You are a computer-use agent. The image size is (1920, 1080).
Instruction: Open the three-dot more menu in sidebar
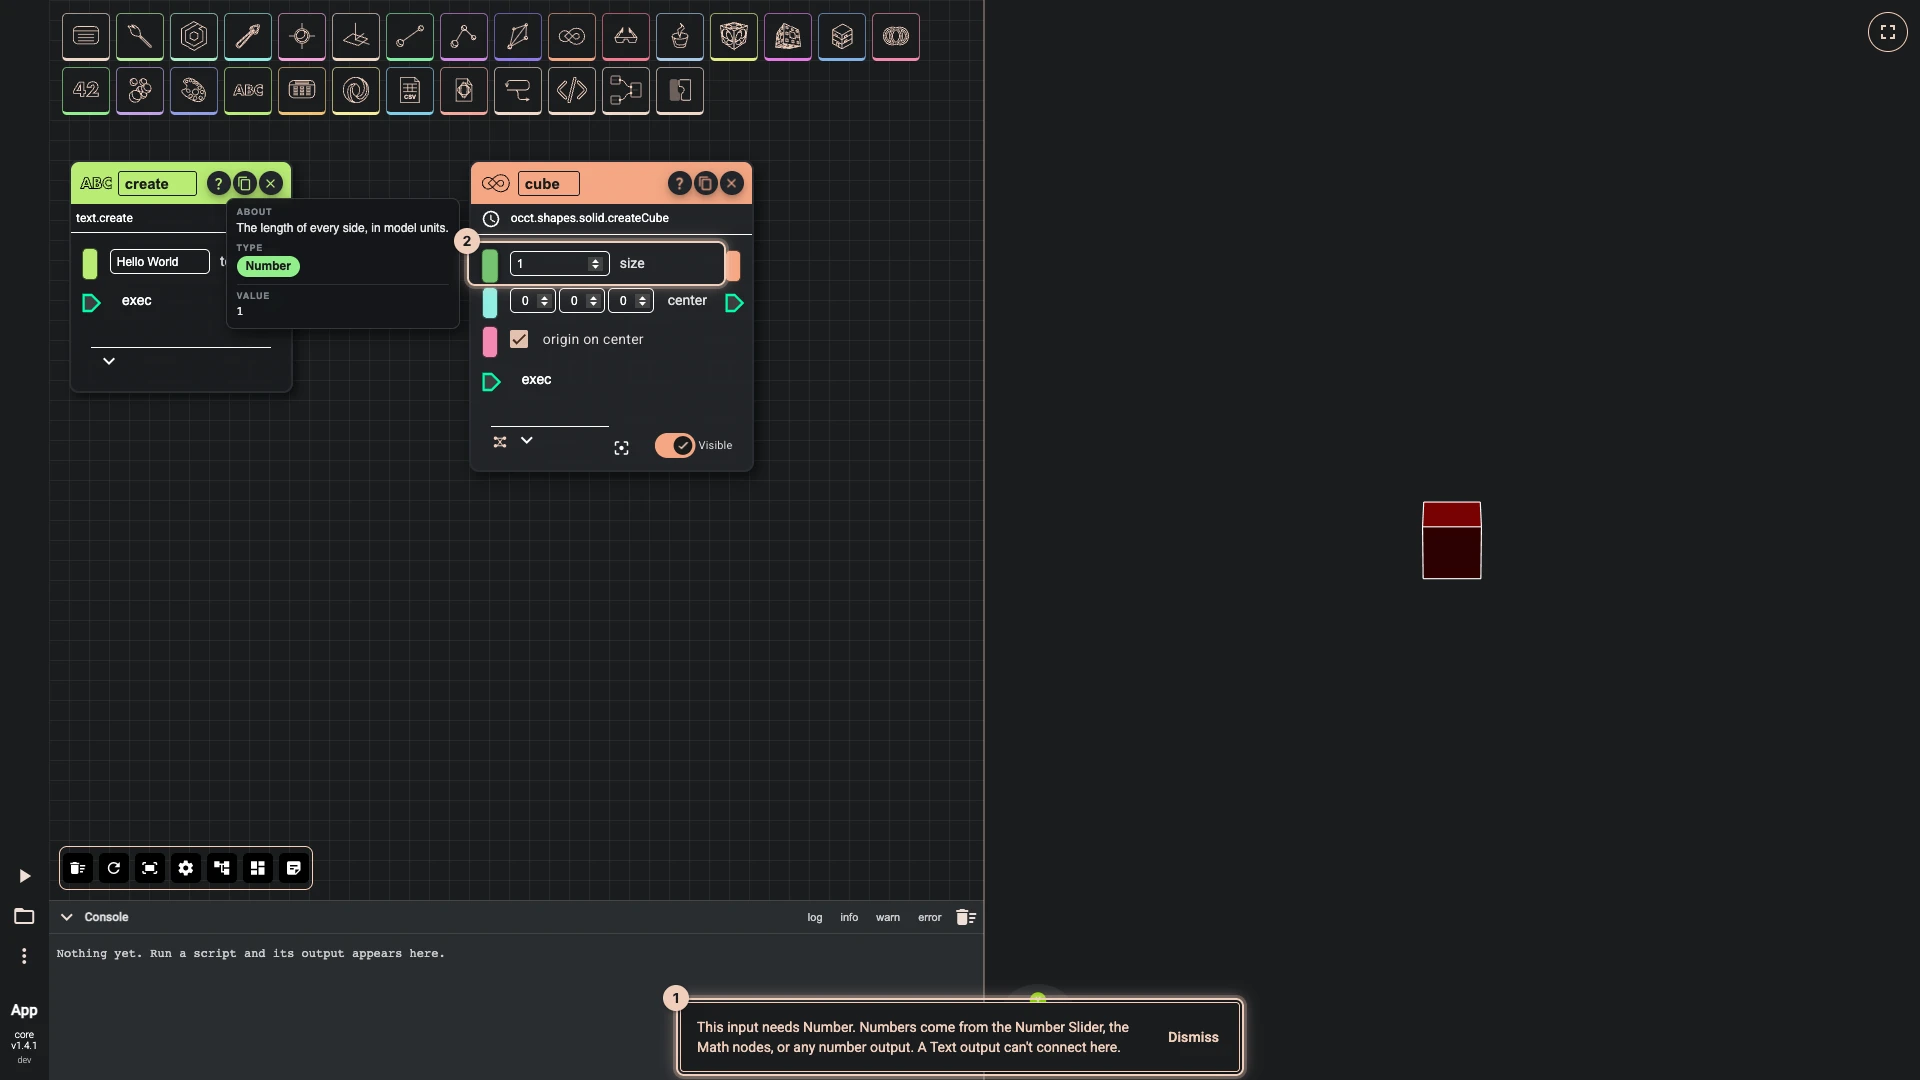click(24, 956)
